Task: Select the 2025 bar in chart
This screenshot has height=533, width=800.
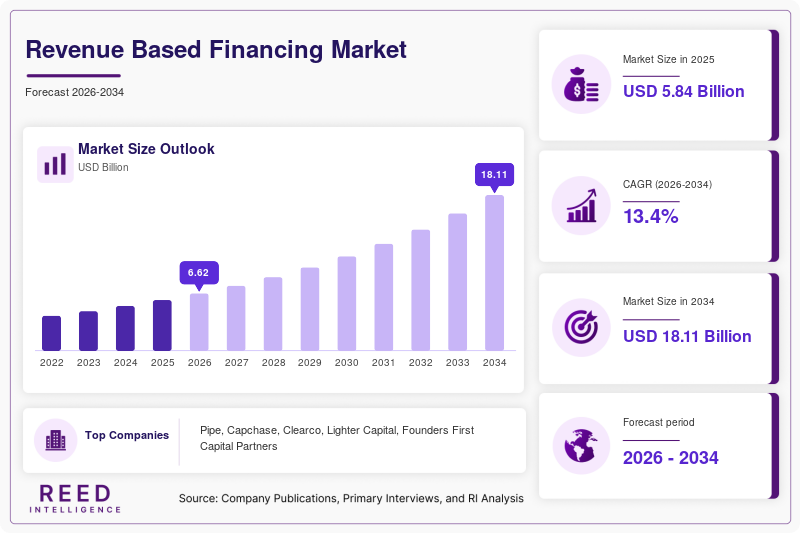Action: [x=162, y=325]
